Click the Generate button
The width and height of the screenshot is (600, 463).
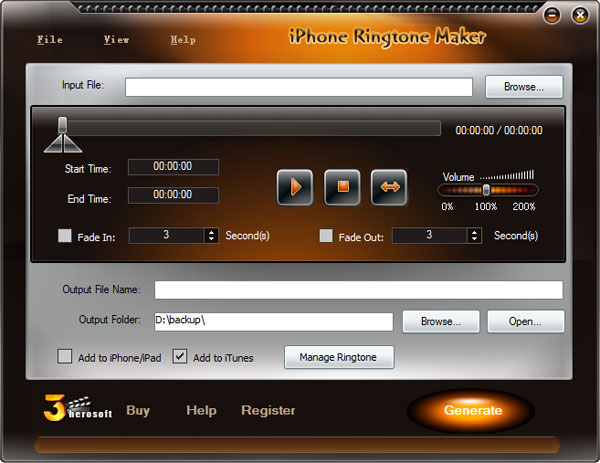coord(472,411)
